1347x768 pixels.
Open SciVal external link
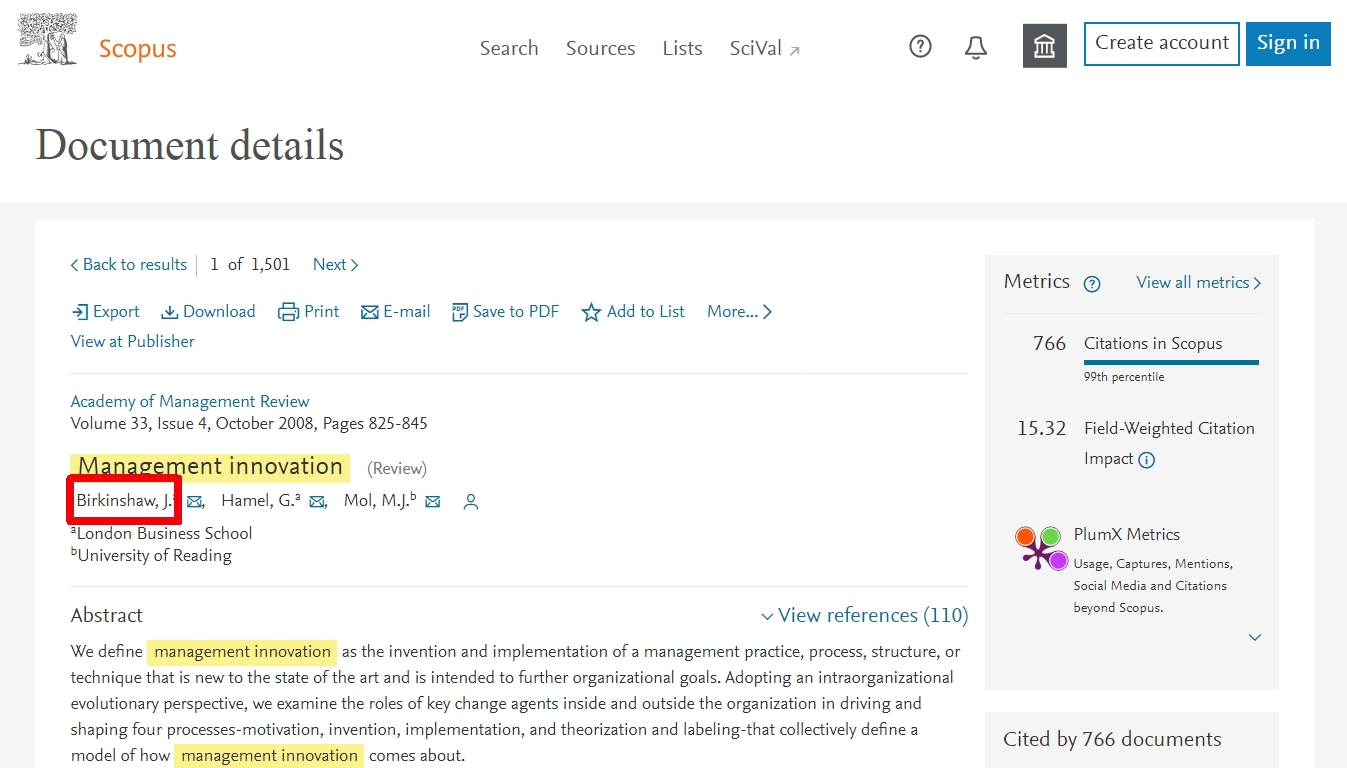point(765,48)
